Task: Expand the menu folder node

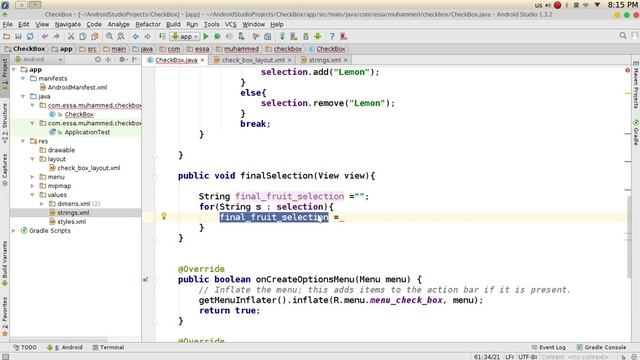Action: pos(33,177)
